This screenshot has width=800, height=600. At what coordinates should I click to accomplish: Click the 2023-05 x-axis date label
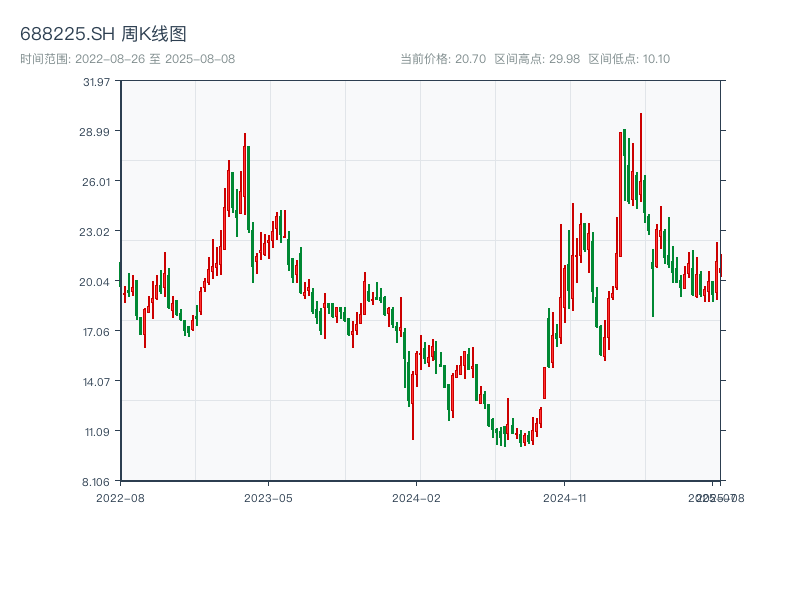click(x=268, y=497)
